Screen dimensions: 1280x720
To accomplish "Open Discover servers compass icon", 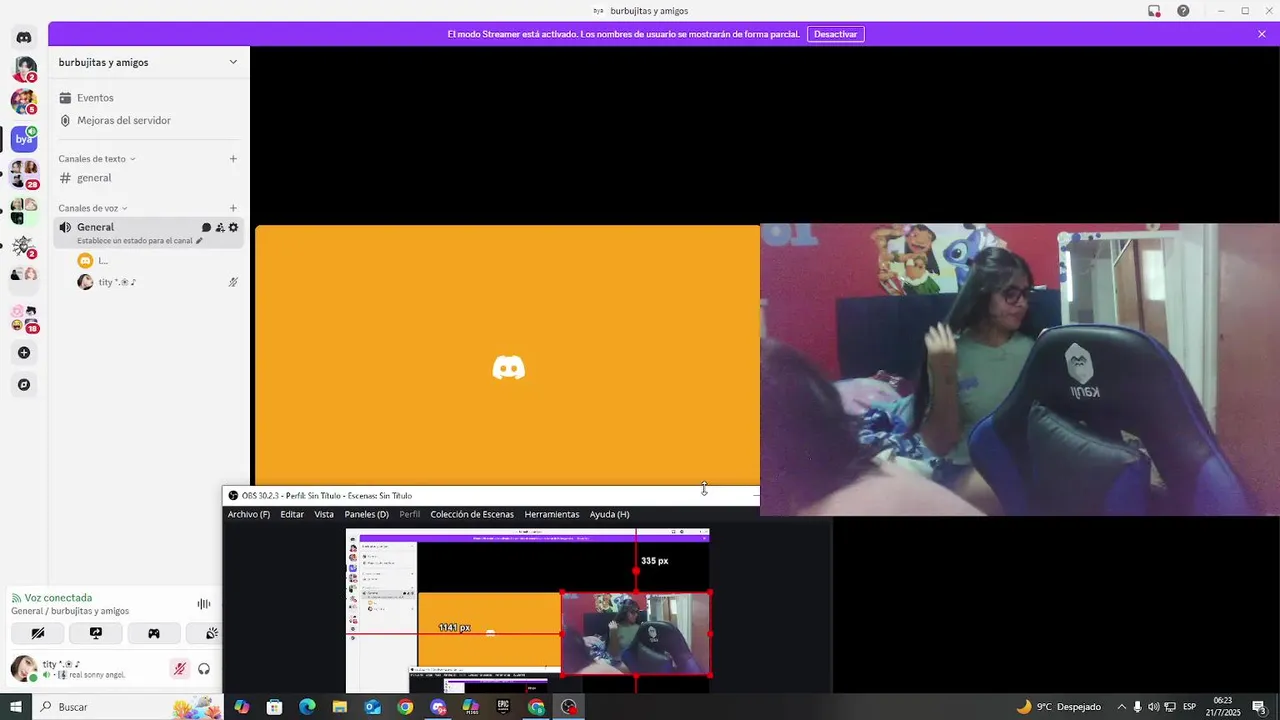I will point(24,385).
